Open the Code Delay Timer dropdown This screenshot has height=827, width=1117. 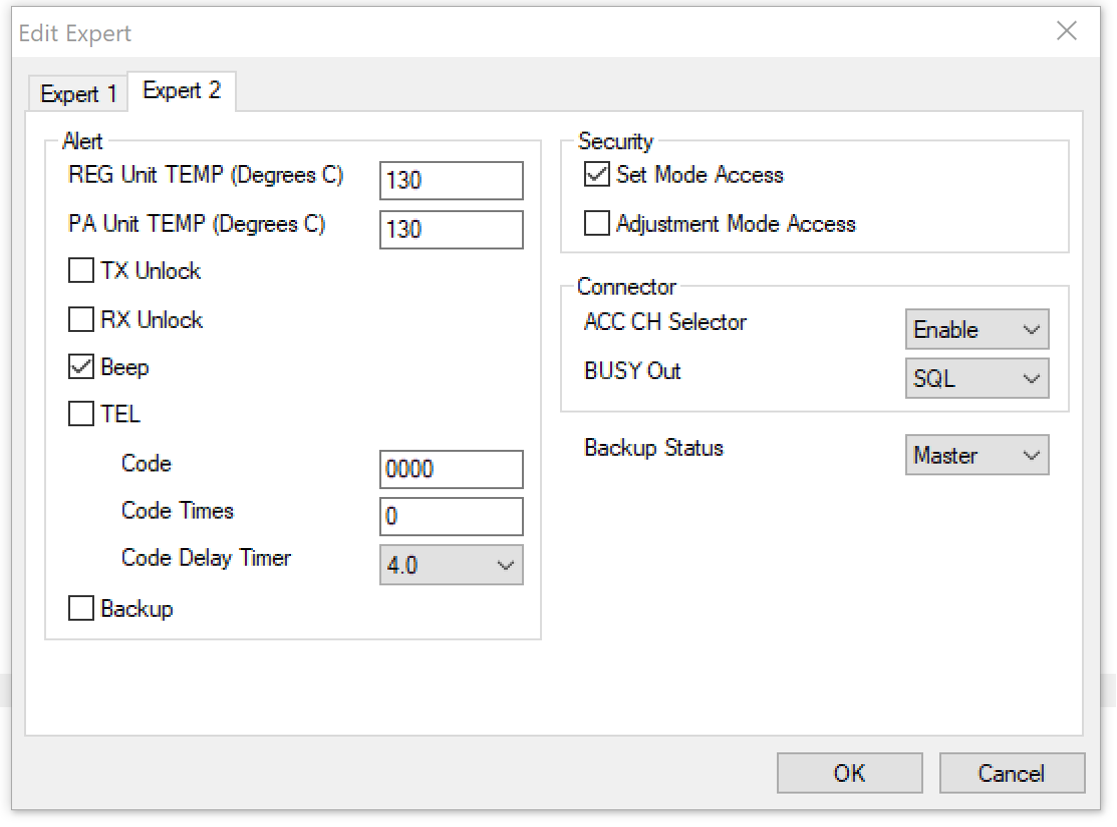click(451, 565)
